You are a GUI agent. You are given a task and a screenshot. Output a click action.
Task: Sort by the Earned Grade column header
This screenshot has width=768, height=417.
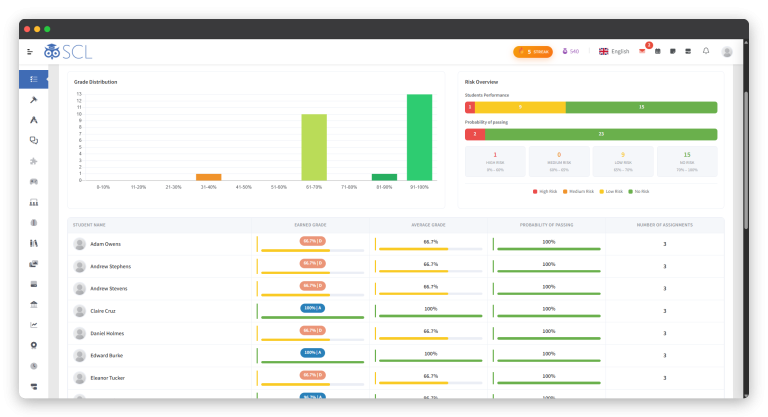pyautogui.click(x=311, y=225)
